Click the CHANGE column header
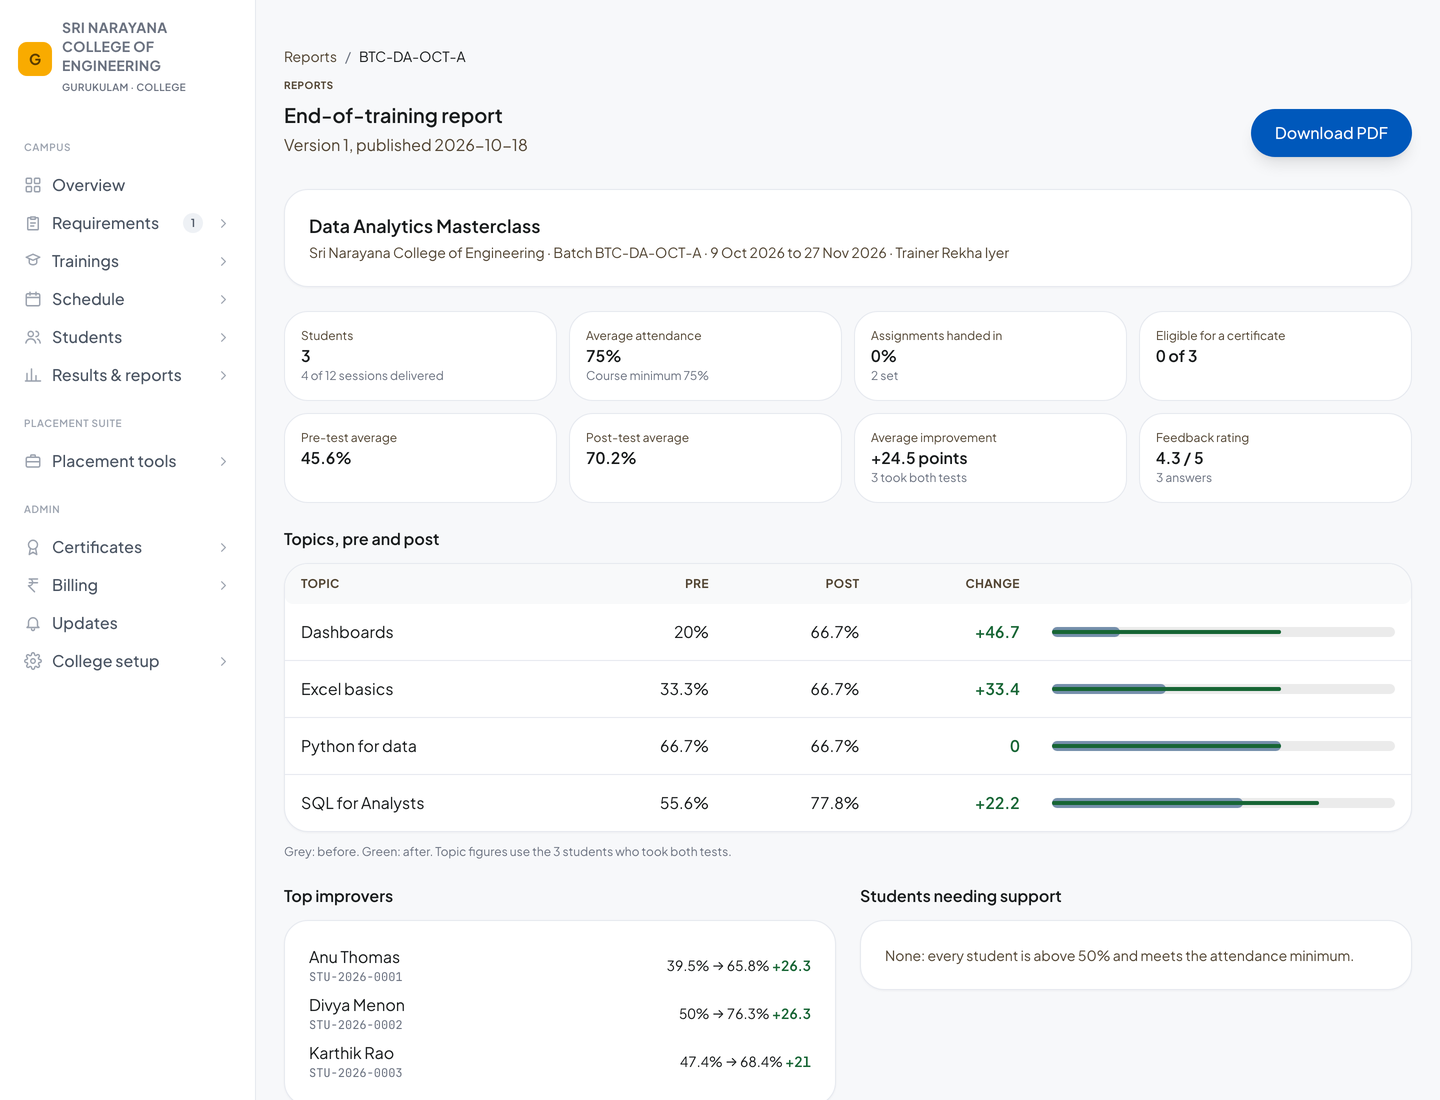Screen dimensions: 1440x1100 point(992,584)
